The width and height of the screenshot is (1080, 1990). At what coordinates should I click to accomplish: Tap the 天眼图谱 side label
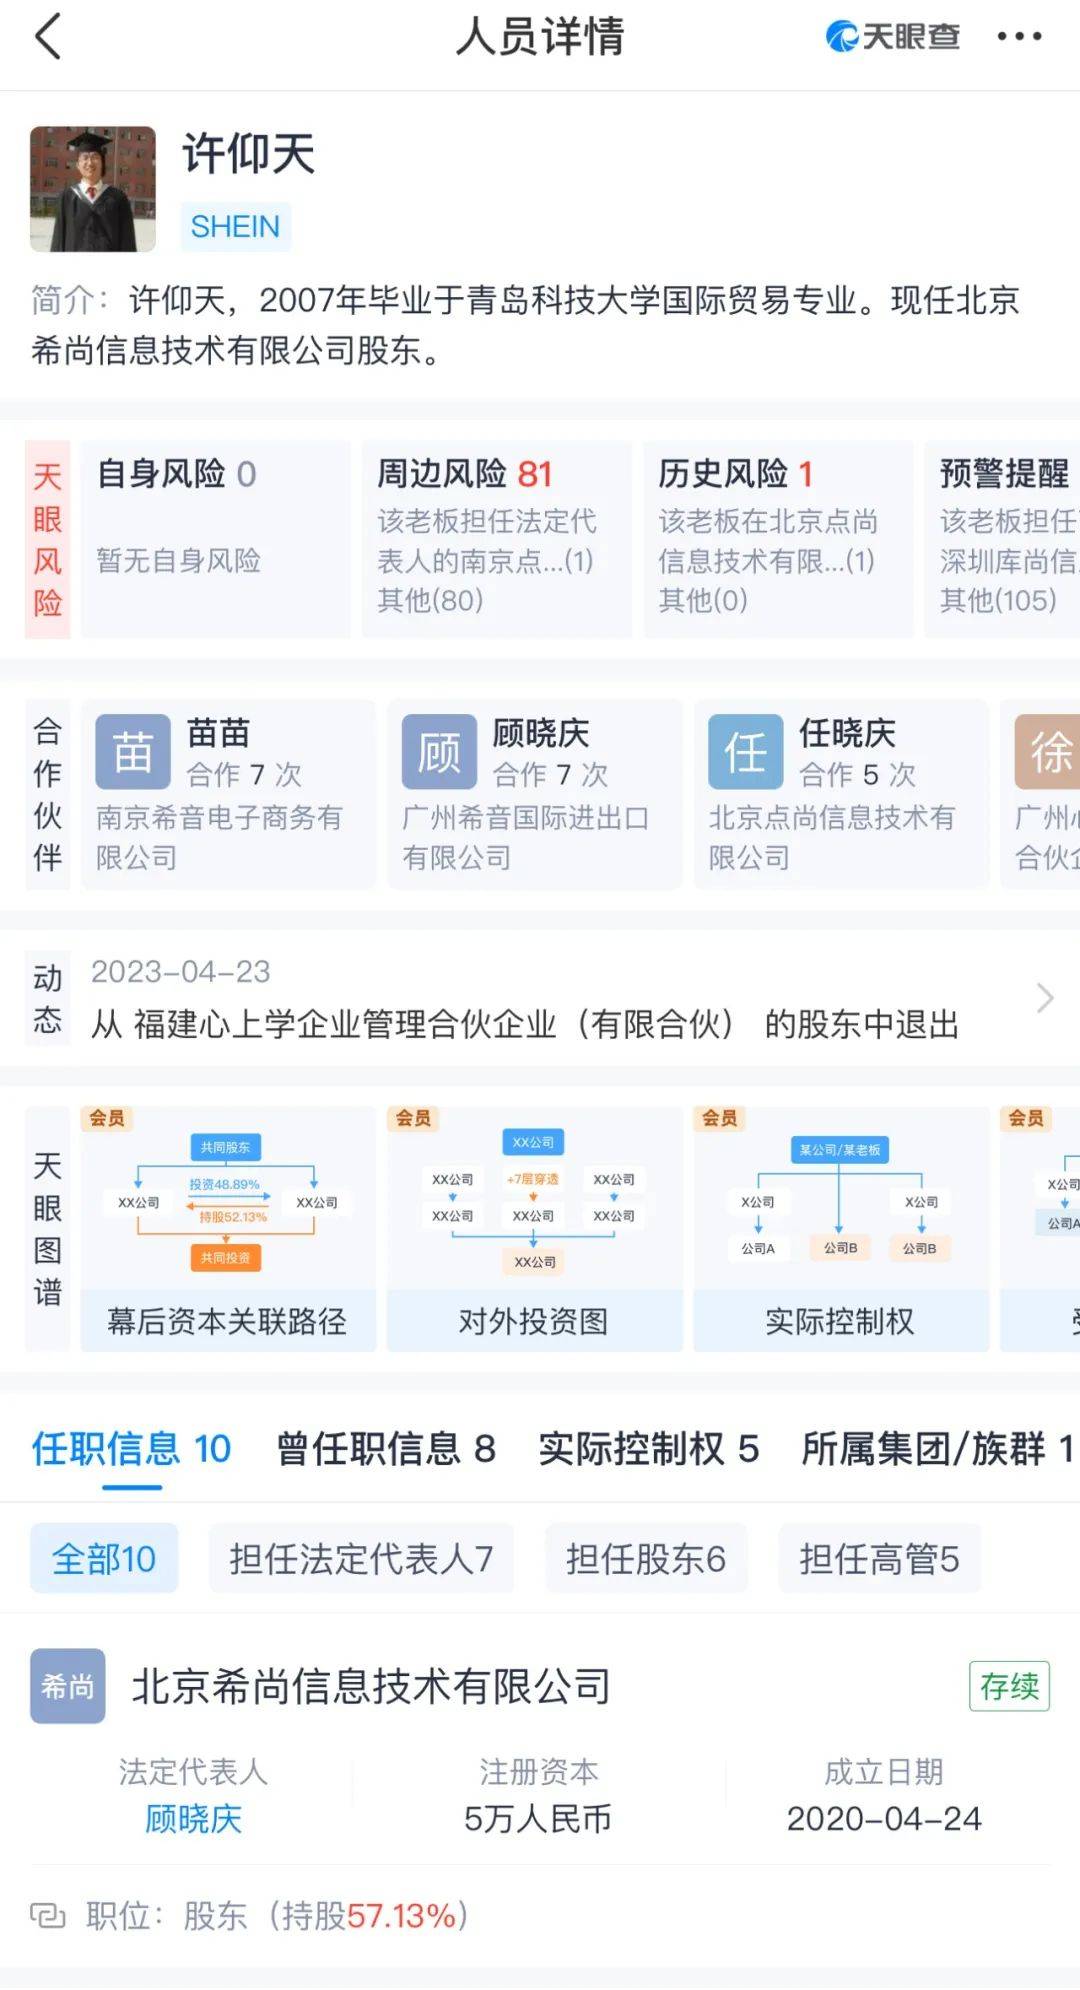pyautogui.click(x=48, y=1229)
